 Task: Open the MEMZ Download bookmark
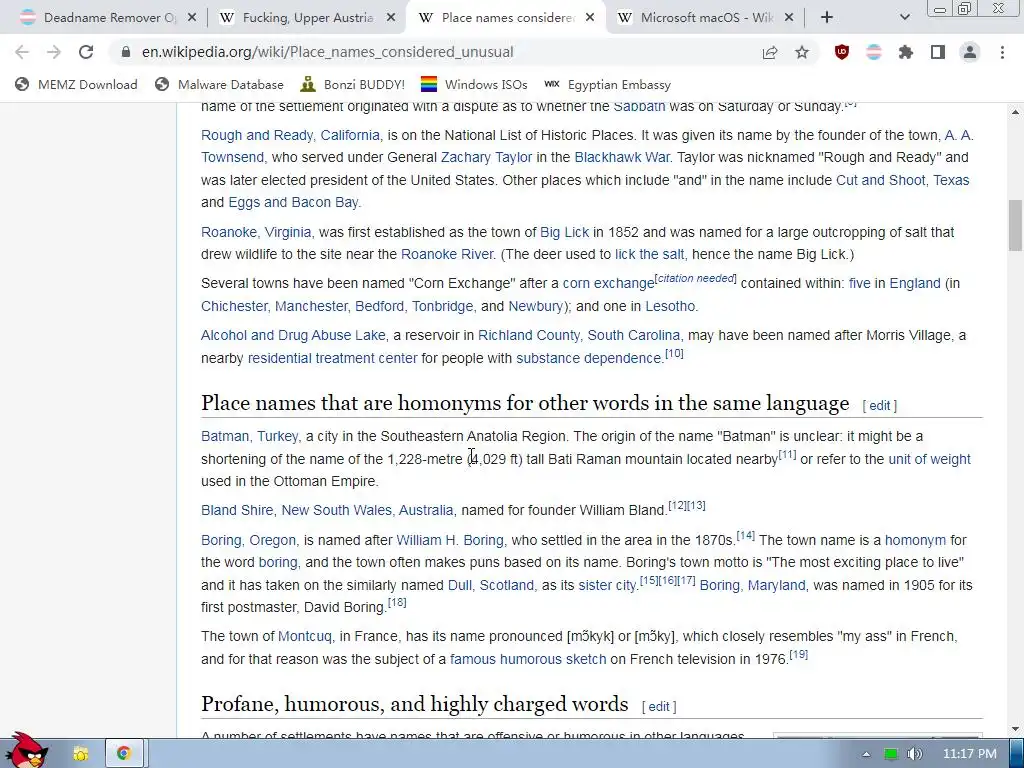[76, 84]
